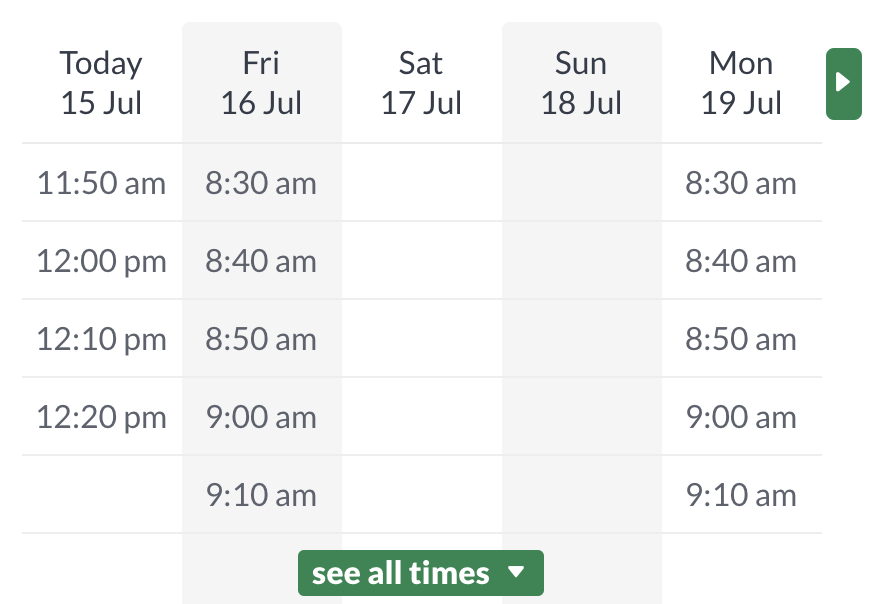Select the 9:10 am slot on Monday

pos(741,494)
